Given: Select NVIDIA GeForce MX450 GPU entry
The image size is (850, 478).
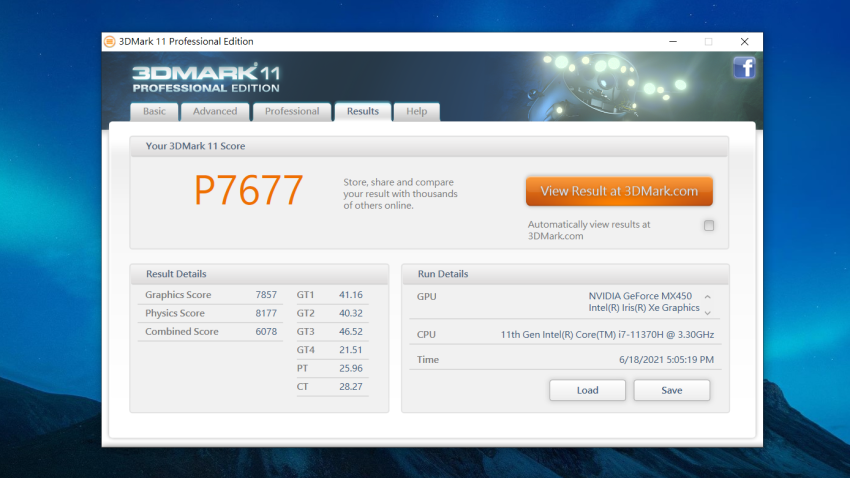Looking at the screenshot, I should click(x=640, y=296).
